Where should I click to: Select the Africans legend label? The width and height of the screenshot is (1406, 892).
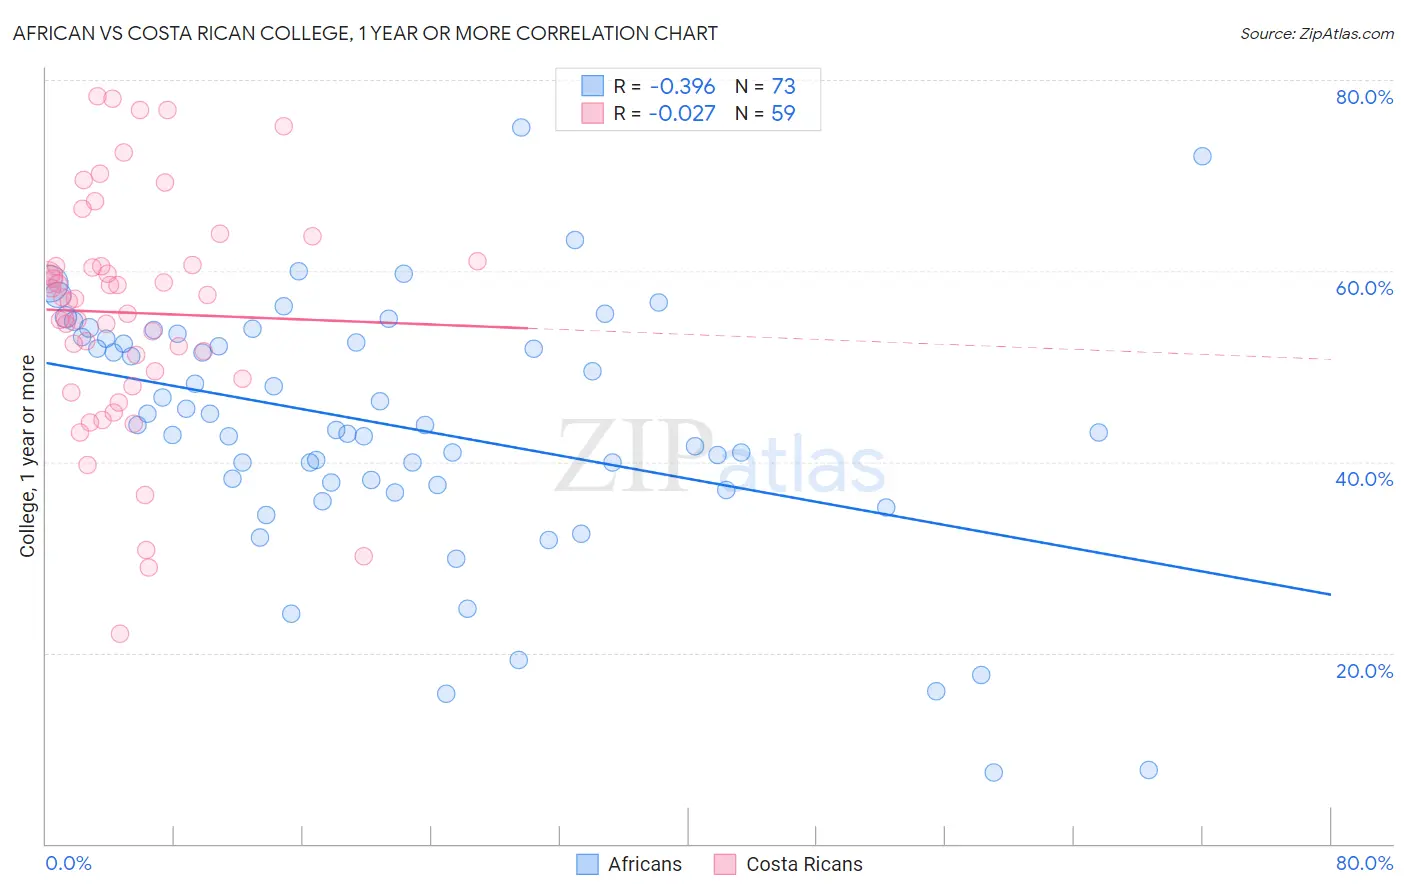645,864
